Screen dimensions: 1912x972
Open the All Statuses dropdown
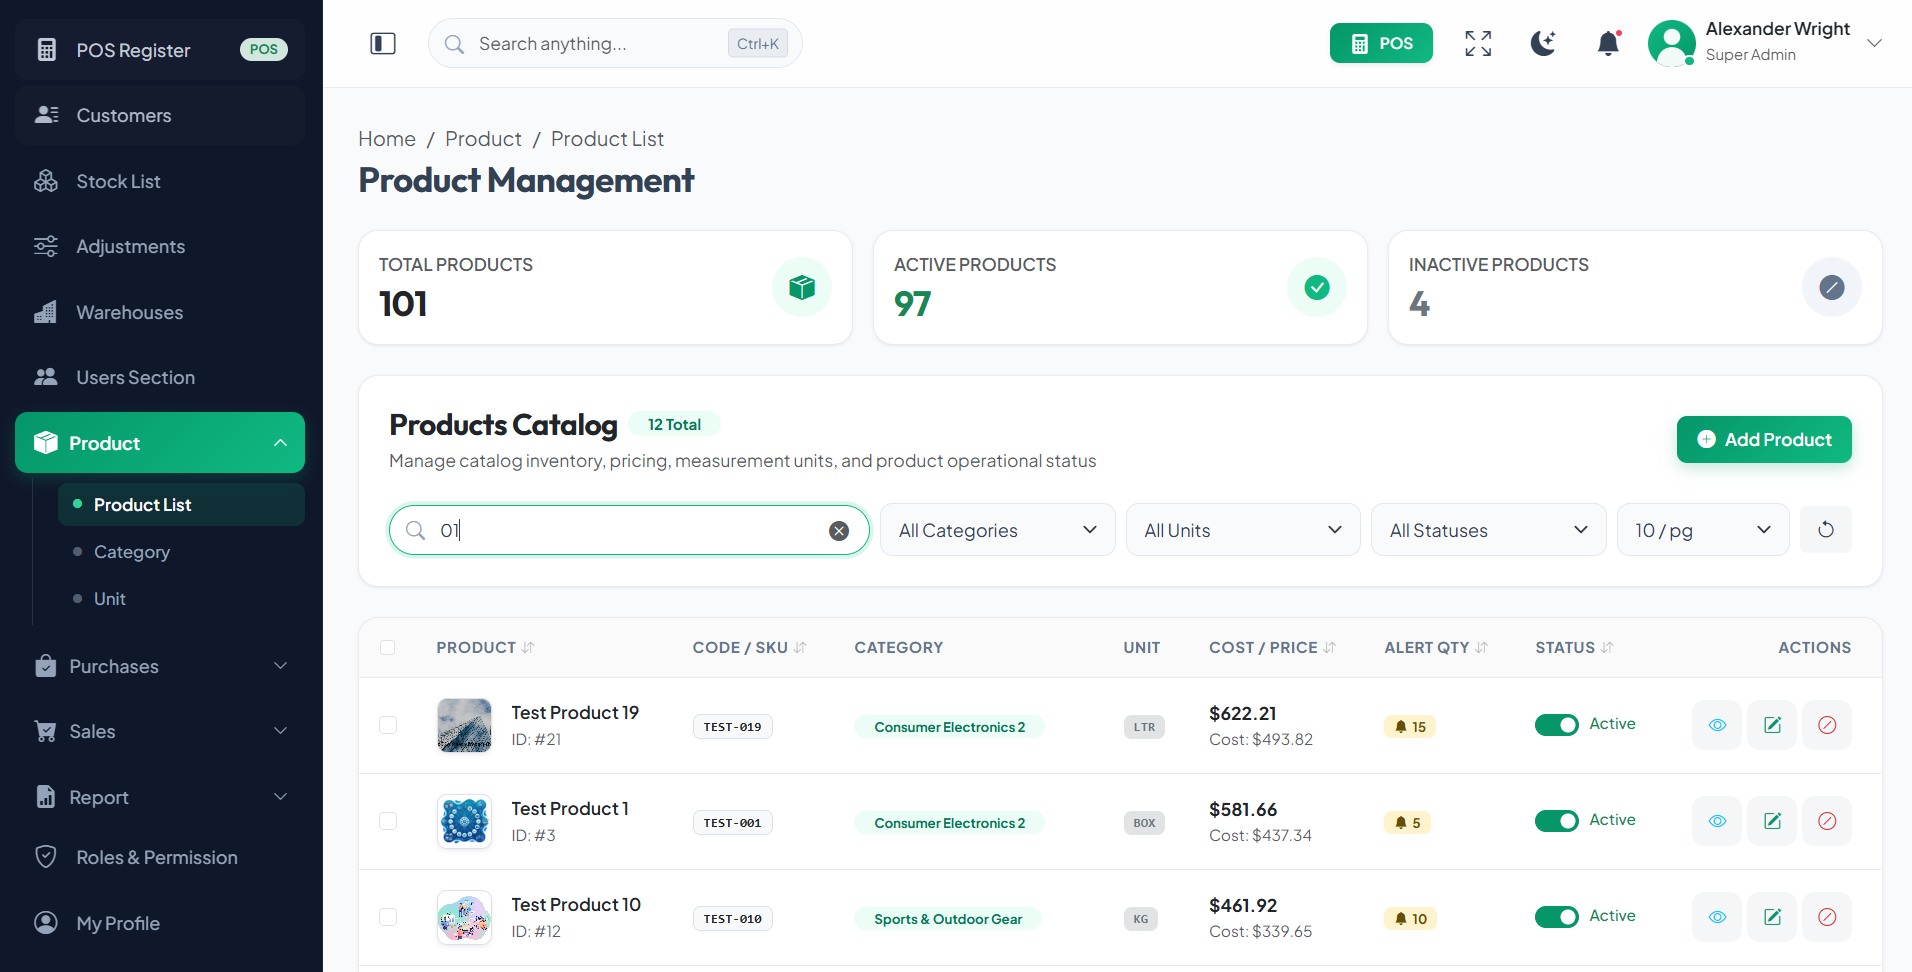[x=1488, y=530]
